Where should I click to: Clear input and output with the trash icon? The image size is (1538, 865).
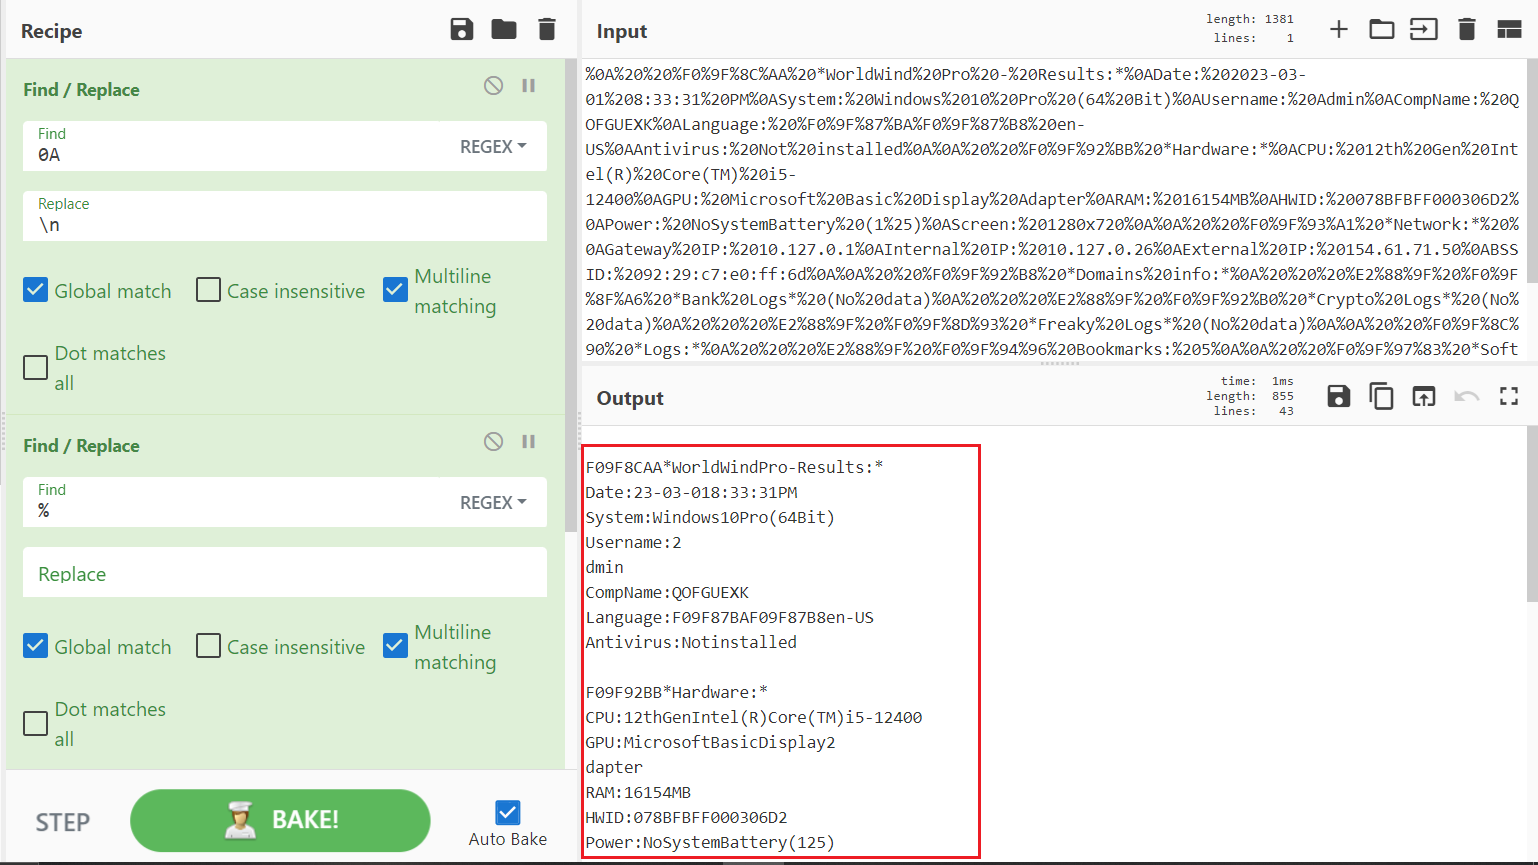1467,30
